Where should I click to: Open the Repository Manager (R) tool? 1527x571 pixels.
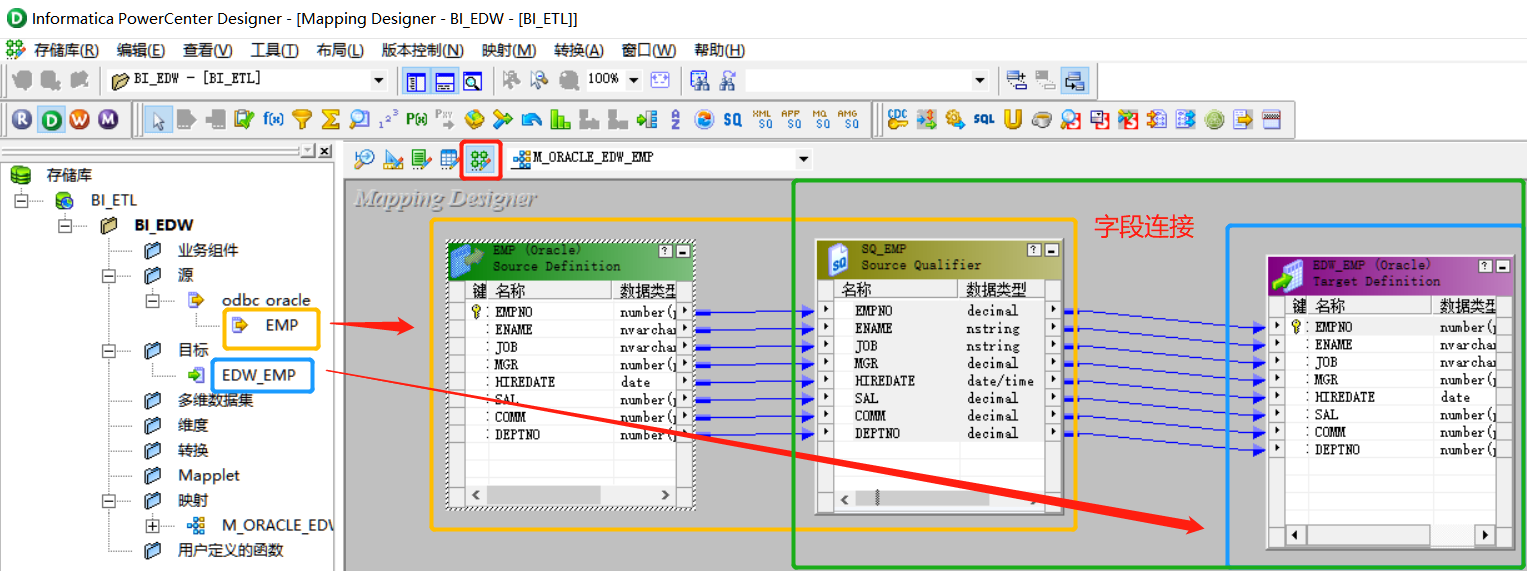click(23, 120)
